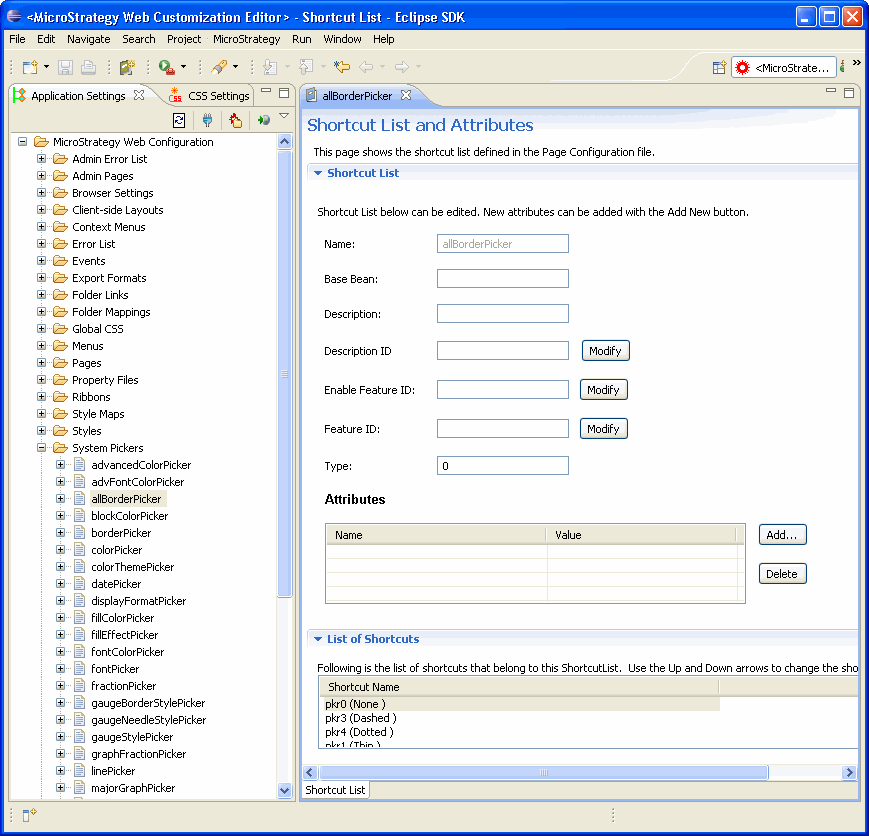
Task: Expand the colorThemePicker tree node
Action: click(x=60, y=567)
